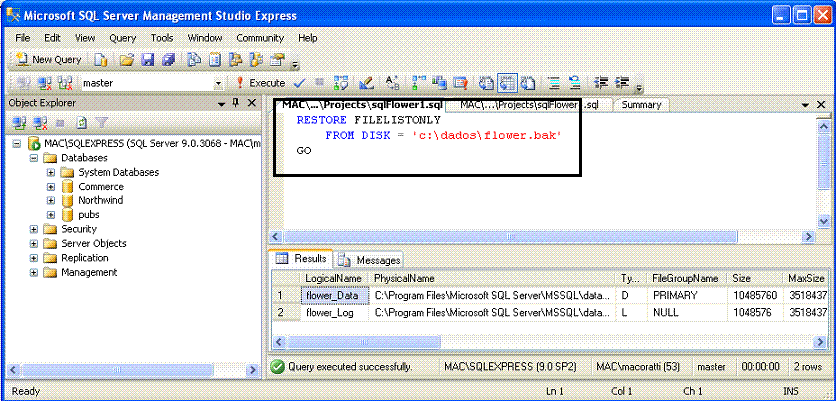Click the Disconnect query icon
This screenshot has height=401, width=836.
tap(44, 83)
